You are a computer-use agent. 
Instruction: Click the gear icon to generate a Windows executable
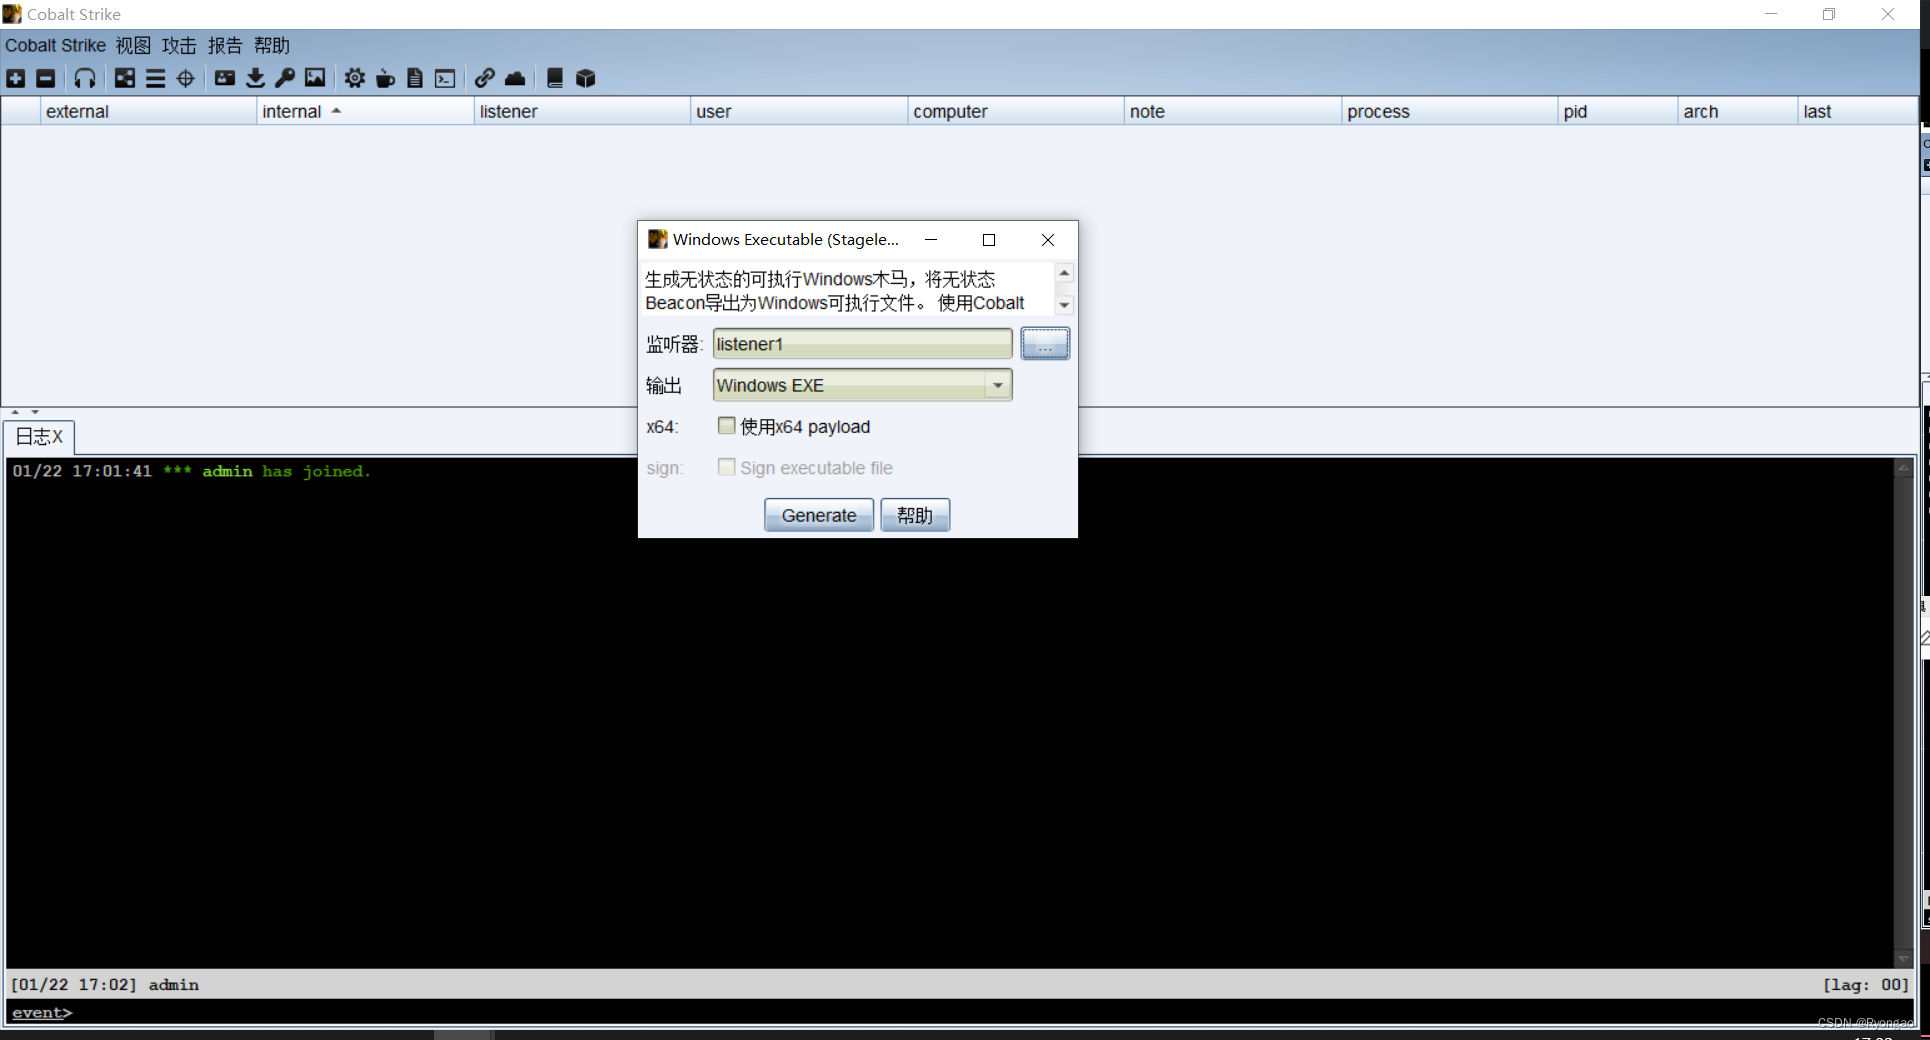tap(355, 78)
